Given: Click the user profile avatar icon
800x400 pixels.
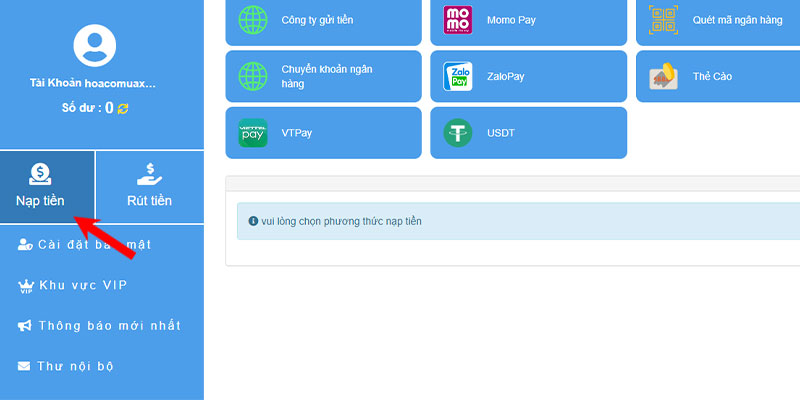Looking at the screenshot, I should pos(94,45).
